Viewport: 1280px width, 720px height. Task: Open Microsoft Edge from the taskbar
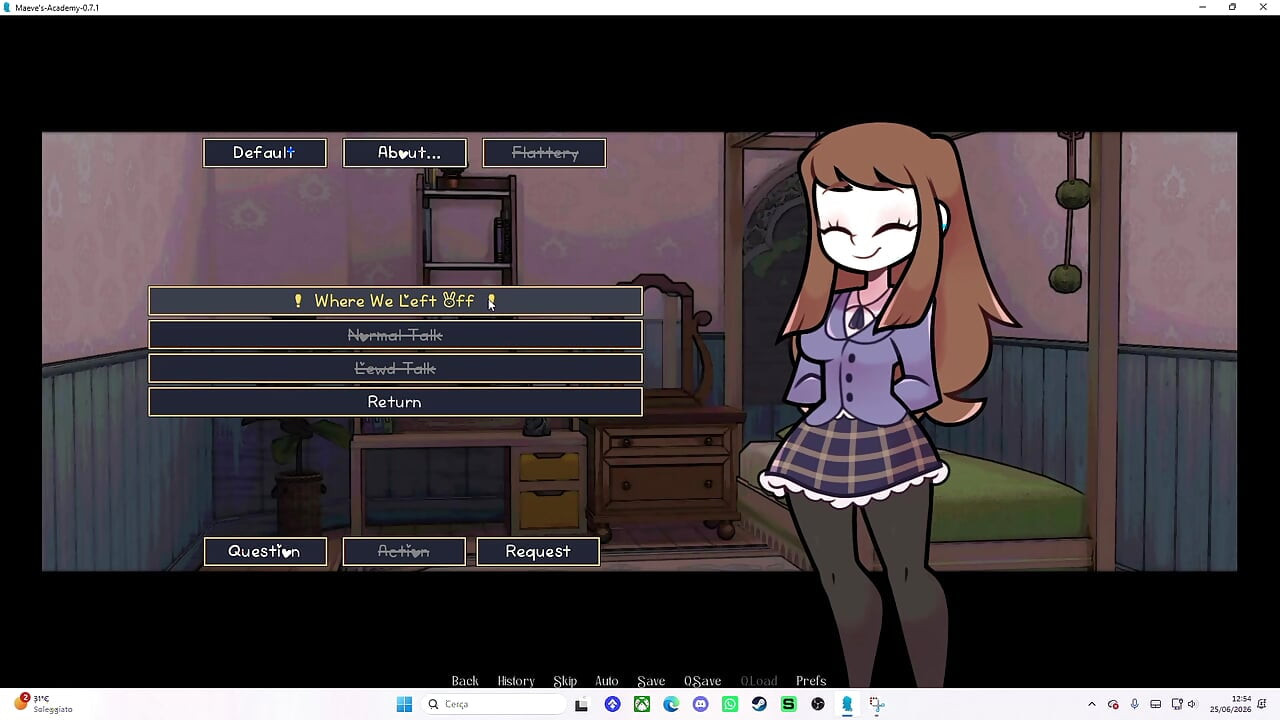coord(671,704)
